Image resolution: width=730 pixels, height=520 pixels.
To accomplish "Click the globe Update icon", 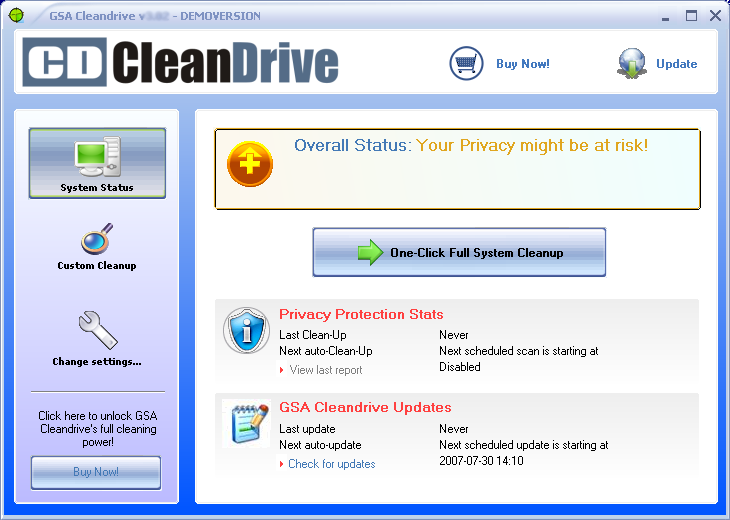I will coord(632,63).
